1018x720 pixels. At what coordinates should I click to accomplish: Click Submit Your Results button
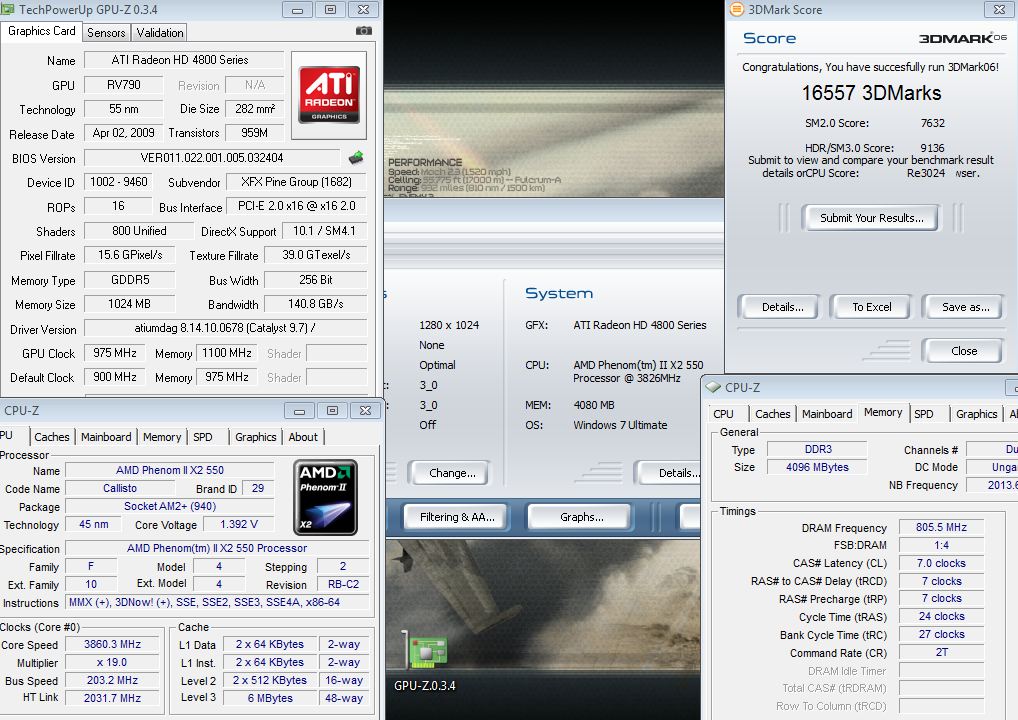(871, 218)
